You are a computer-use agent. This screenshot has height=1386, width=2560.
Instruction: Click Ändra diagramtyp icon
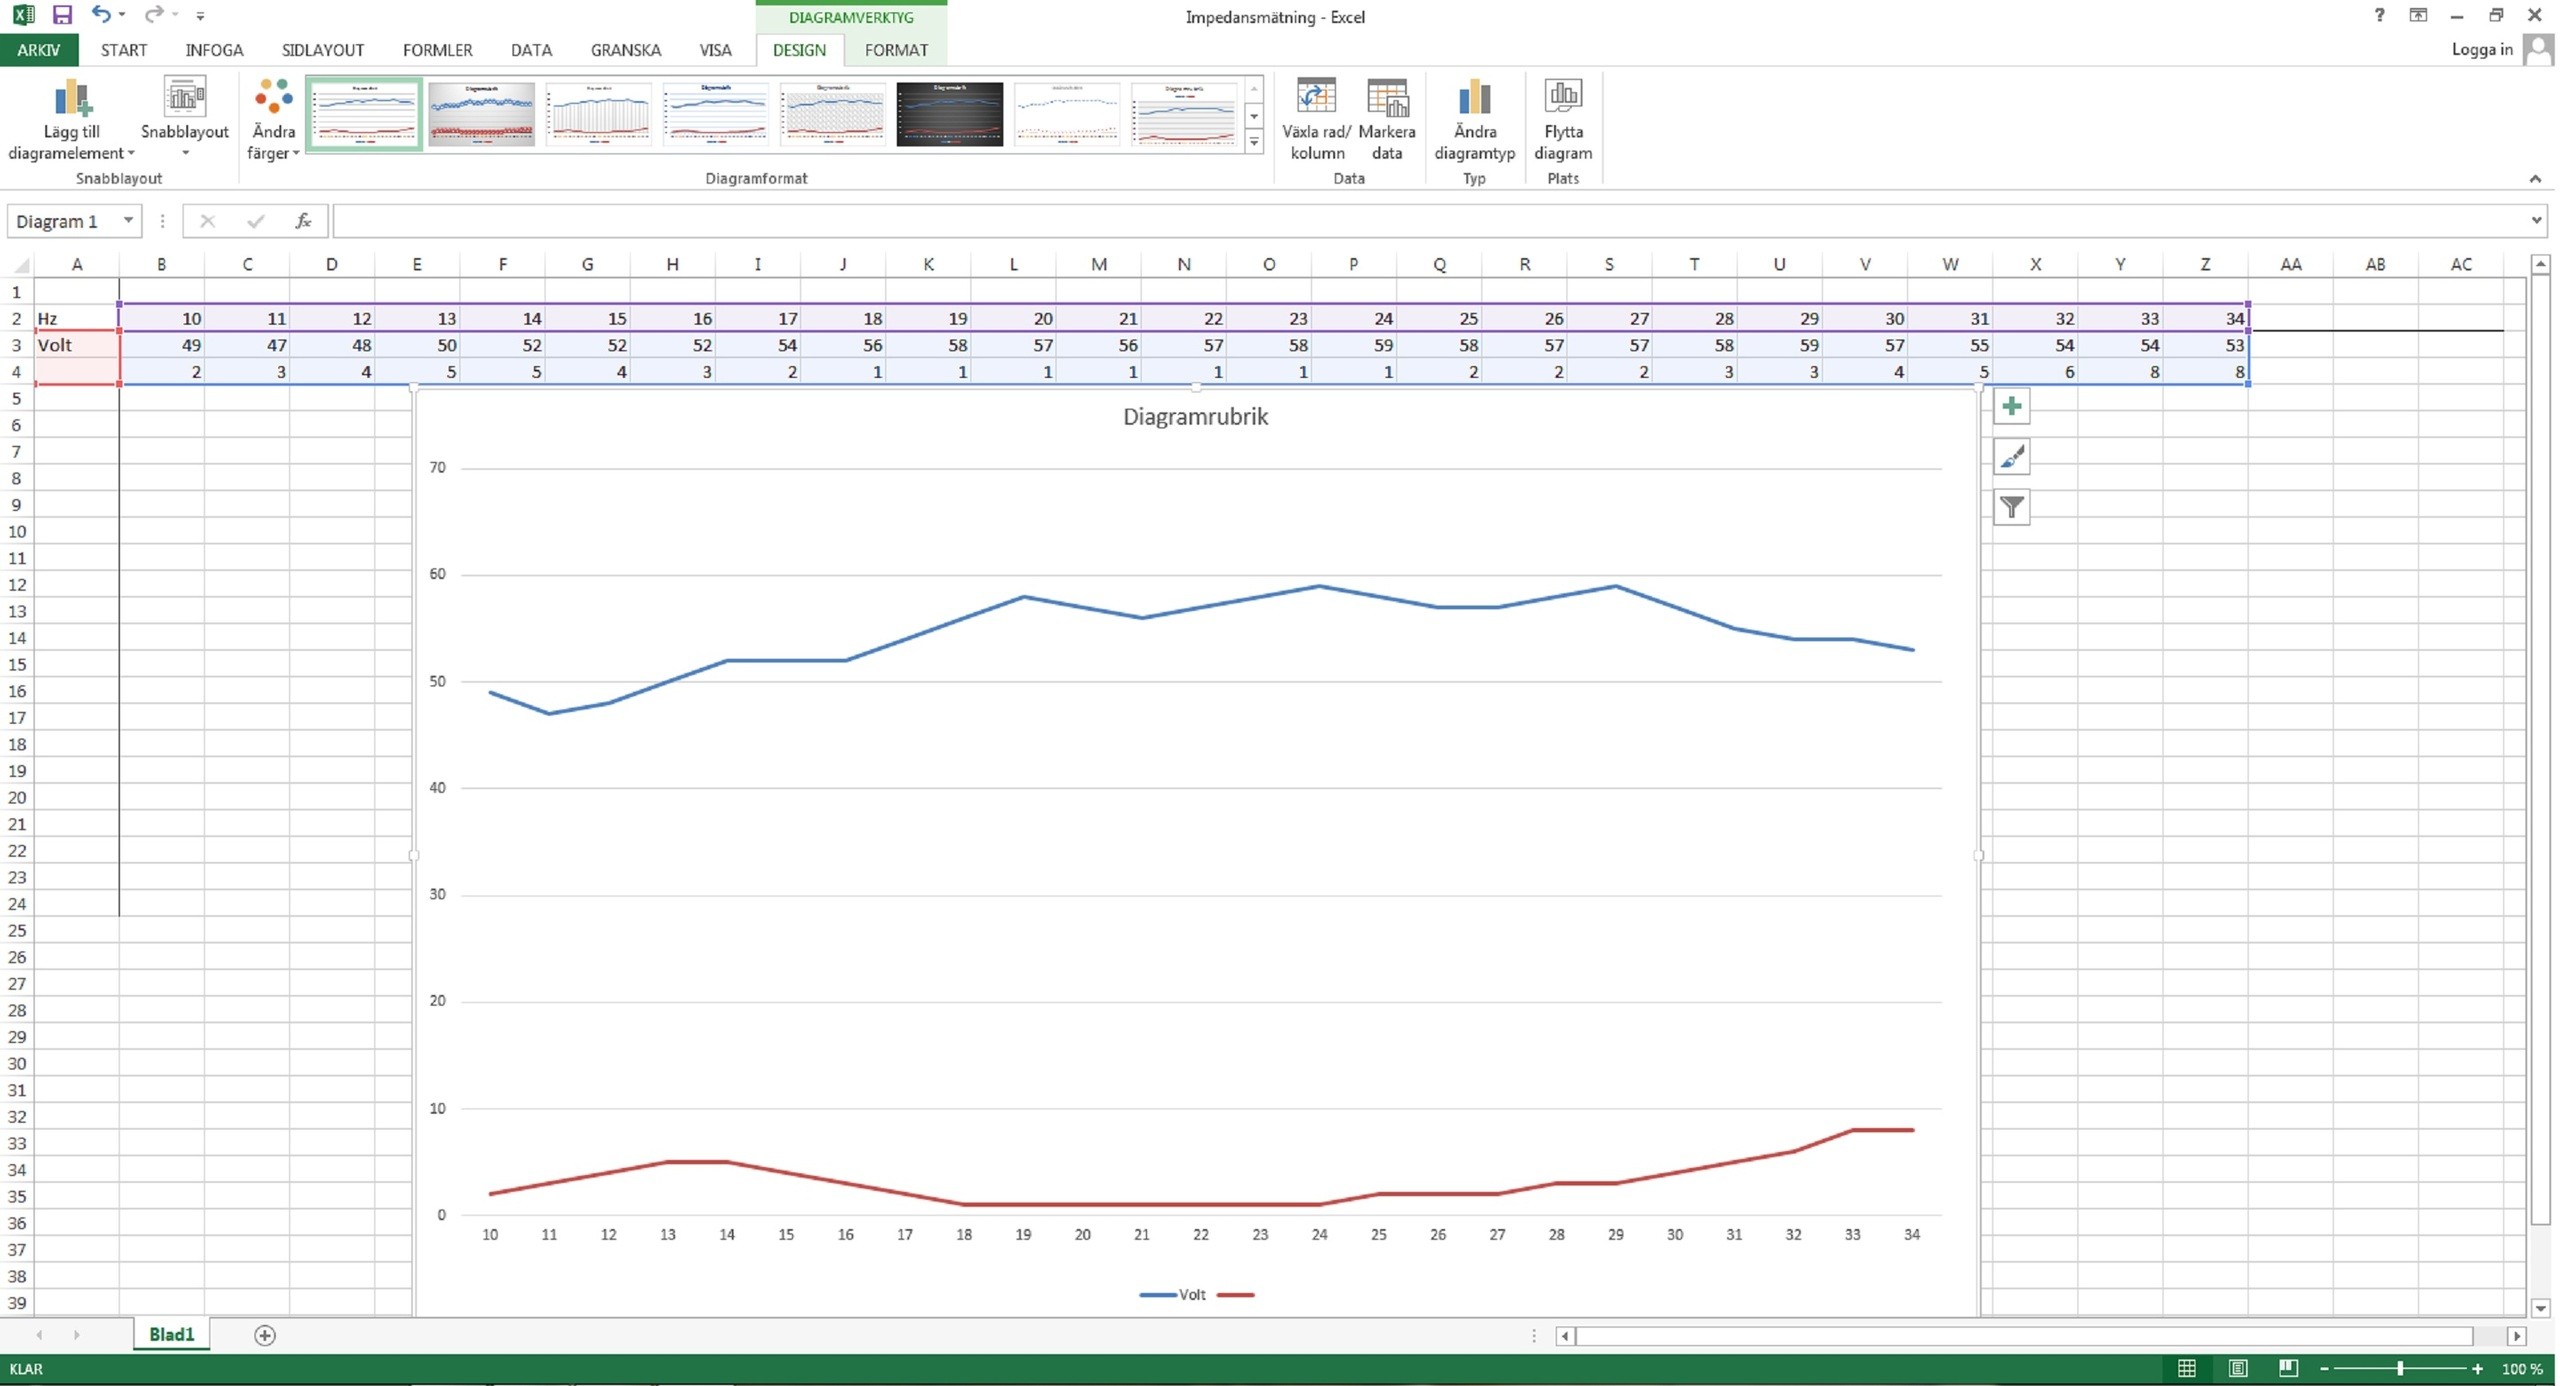[1474, 99]
